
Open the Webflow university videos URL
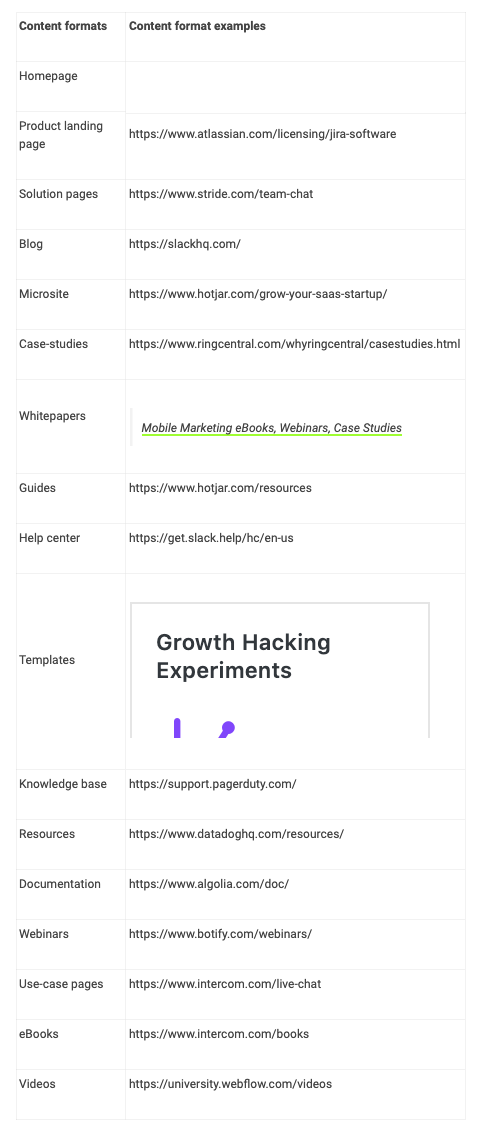[x=230, y=1084]
